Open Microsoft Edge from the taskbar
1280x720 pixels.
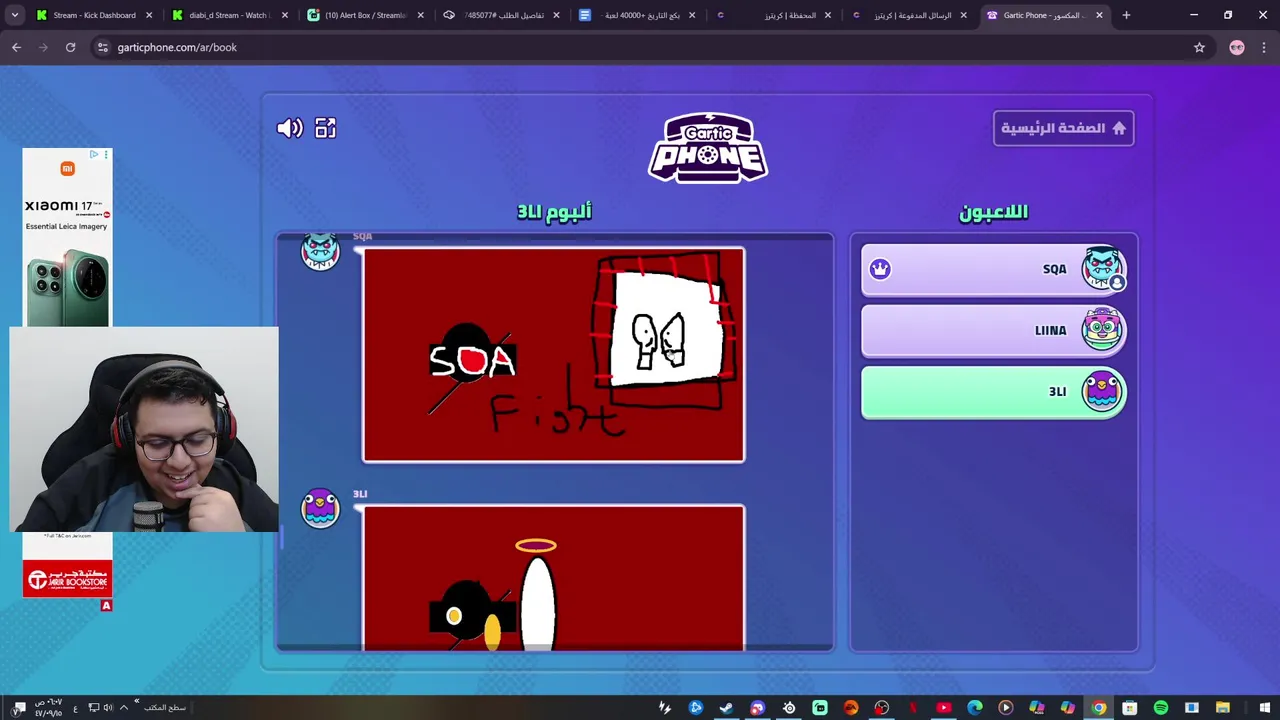coord(975,708)
